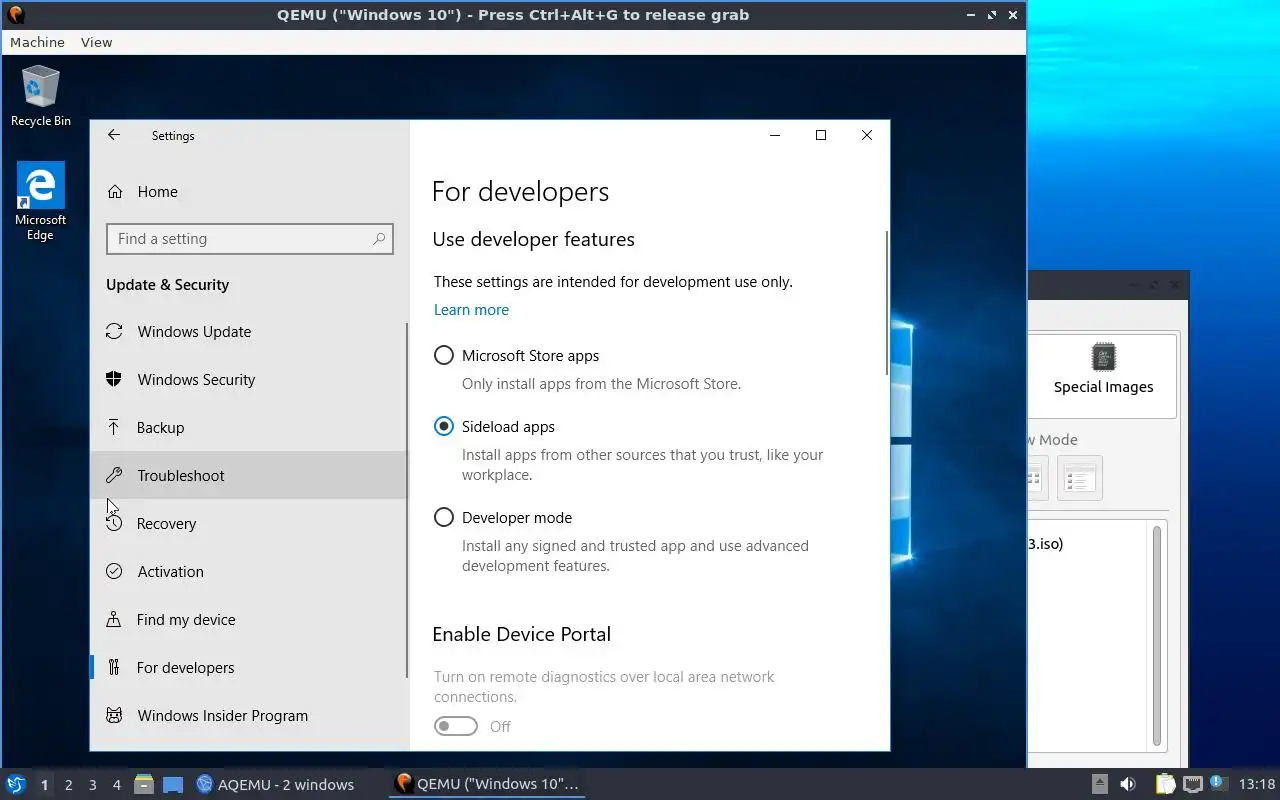The width and height of the screenshot is (1280, 800).
Task: Click the Settings content vertical scrollbar
Action: point(886,303)
